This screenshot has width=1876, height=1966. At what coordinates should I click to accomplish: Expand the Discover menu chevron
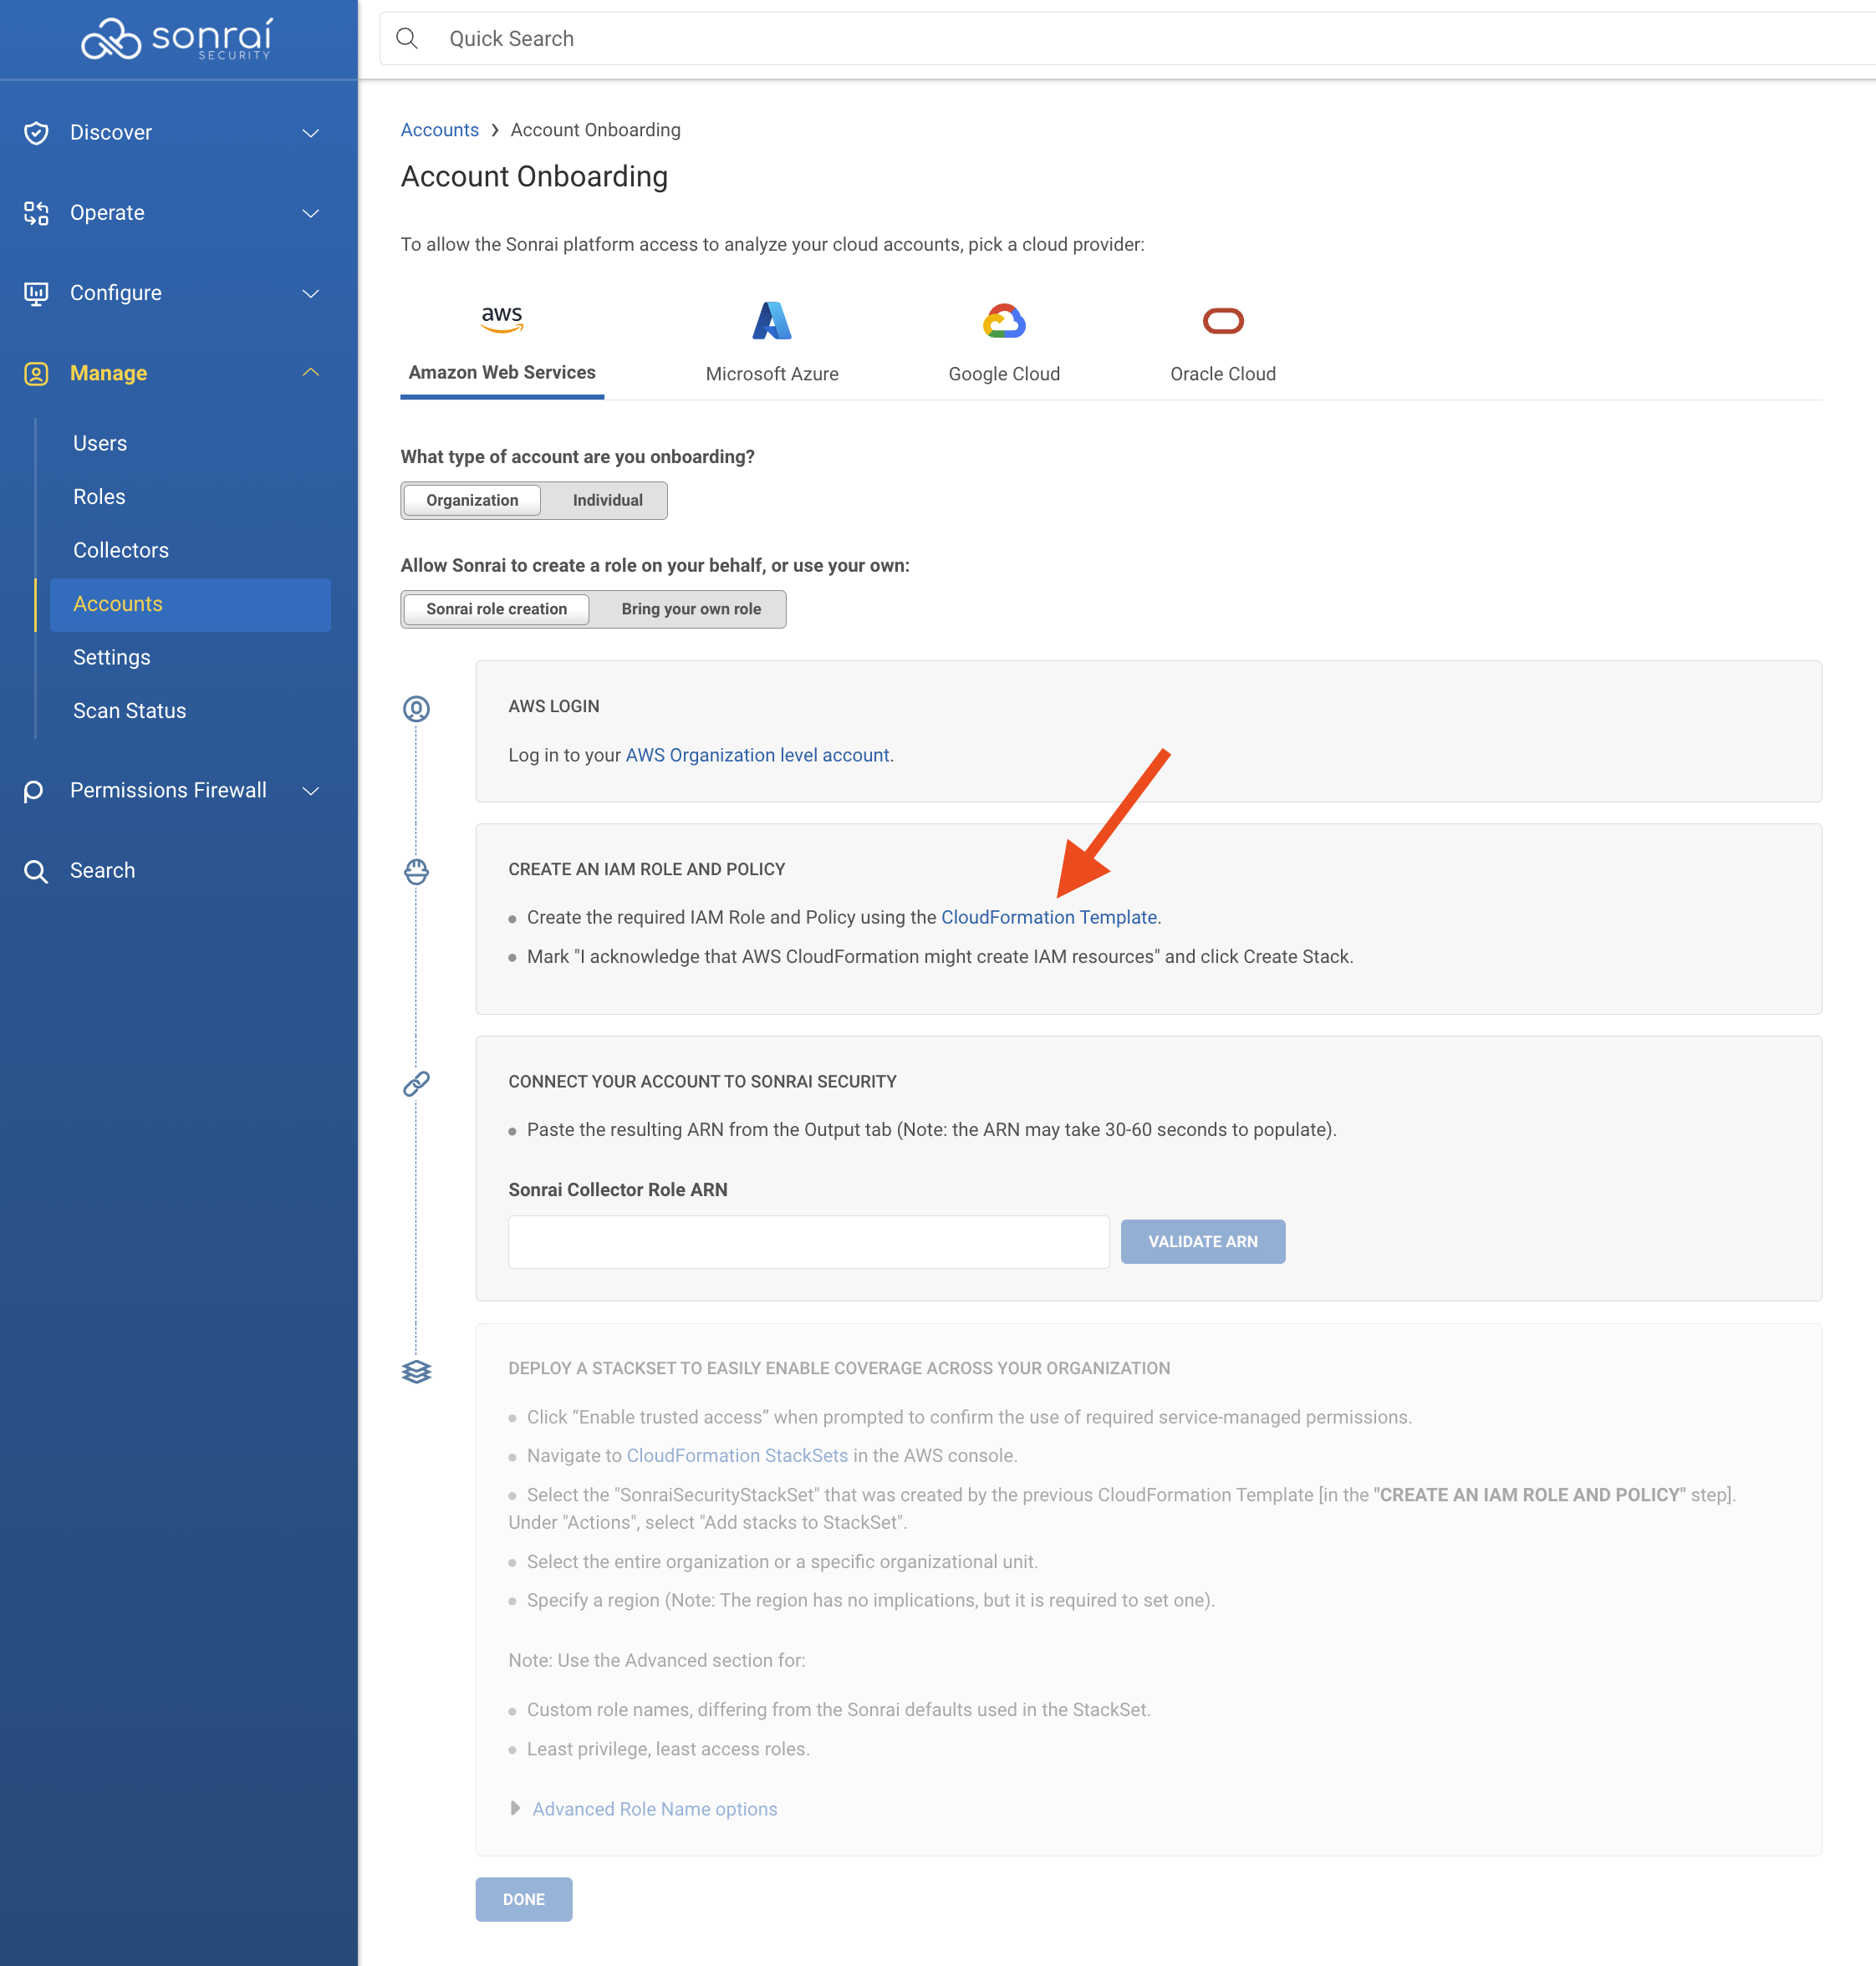[x=311, y=133]
